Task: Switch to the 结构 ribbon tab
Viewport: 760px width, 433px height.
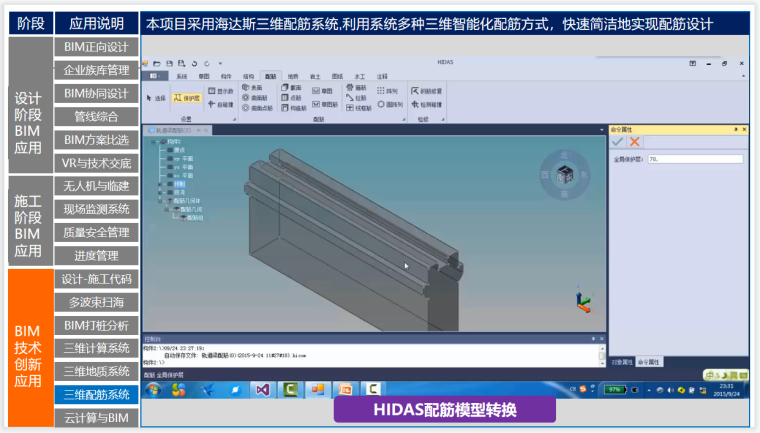Action: coord(248,75)
